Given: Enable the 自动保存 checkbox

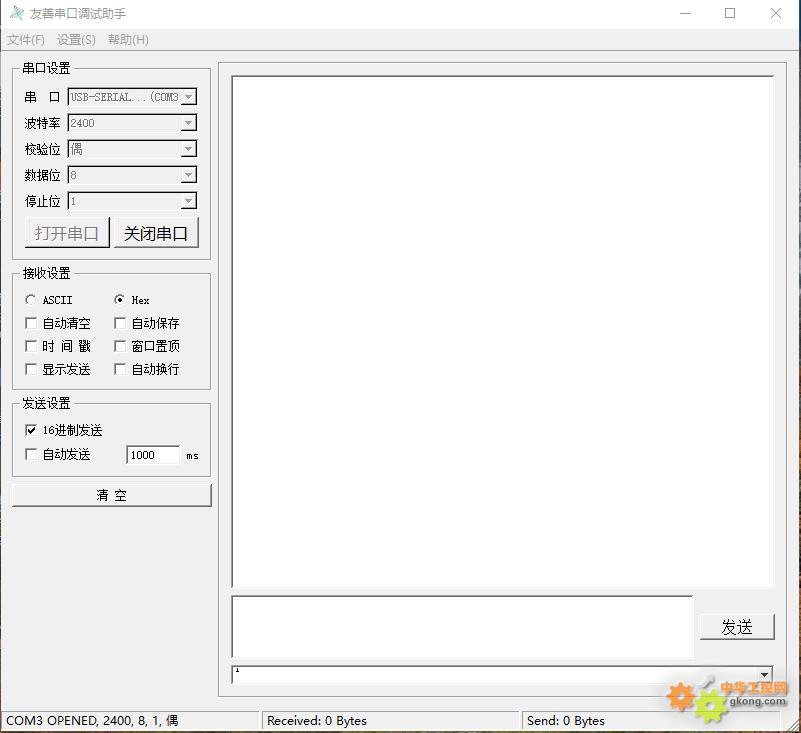Looking at the screenshot, I should click(x=120, y=323).
